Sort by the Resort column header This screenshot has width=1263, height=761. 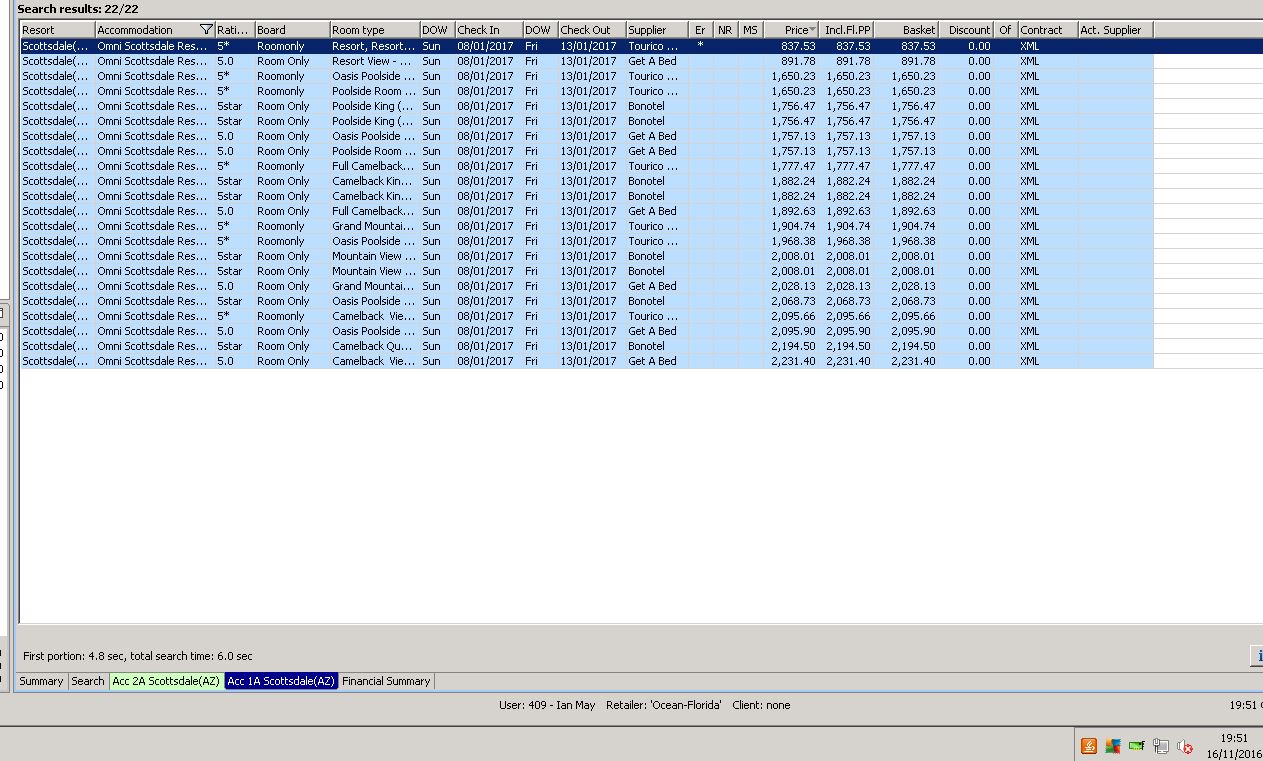click(x=57, y=30)
